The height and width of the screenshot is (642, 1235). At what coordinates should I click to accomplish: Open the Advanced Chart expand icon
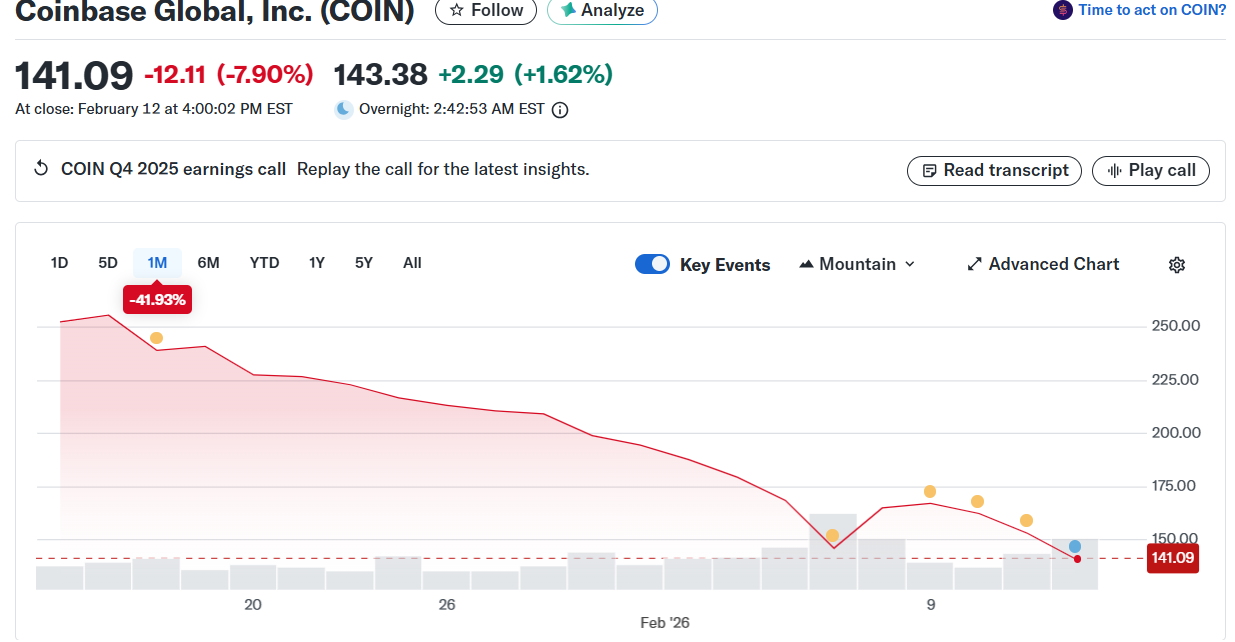pyautogui.click(x=974, y=265)
